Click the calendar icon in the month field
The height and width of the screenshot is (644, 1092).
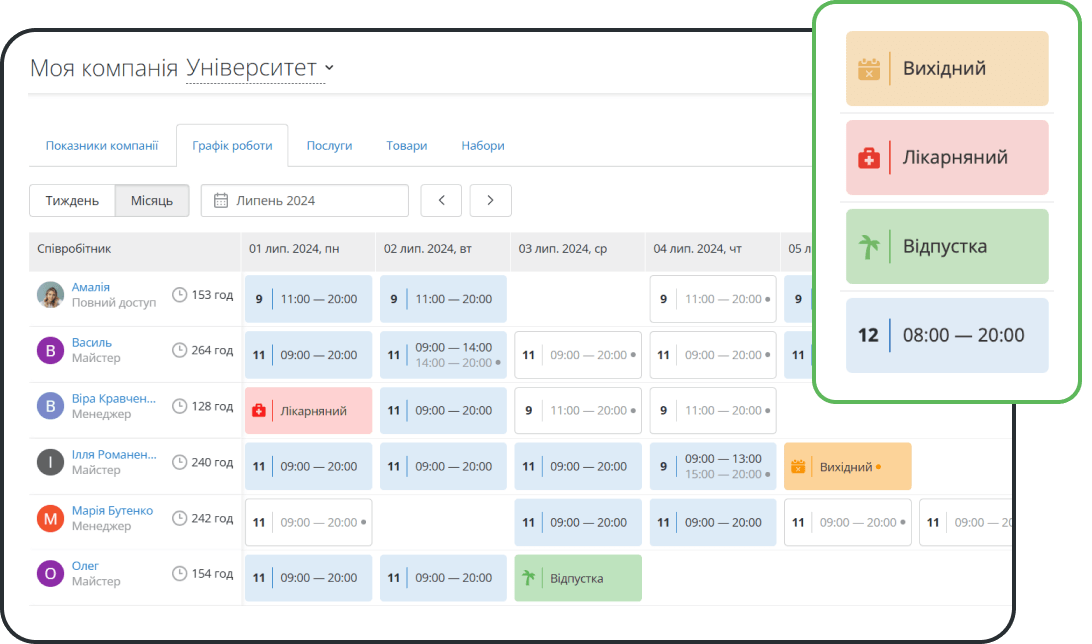221,201
